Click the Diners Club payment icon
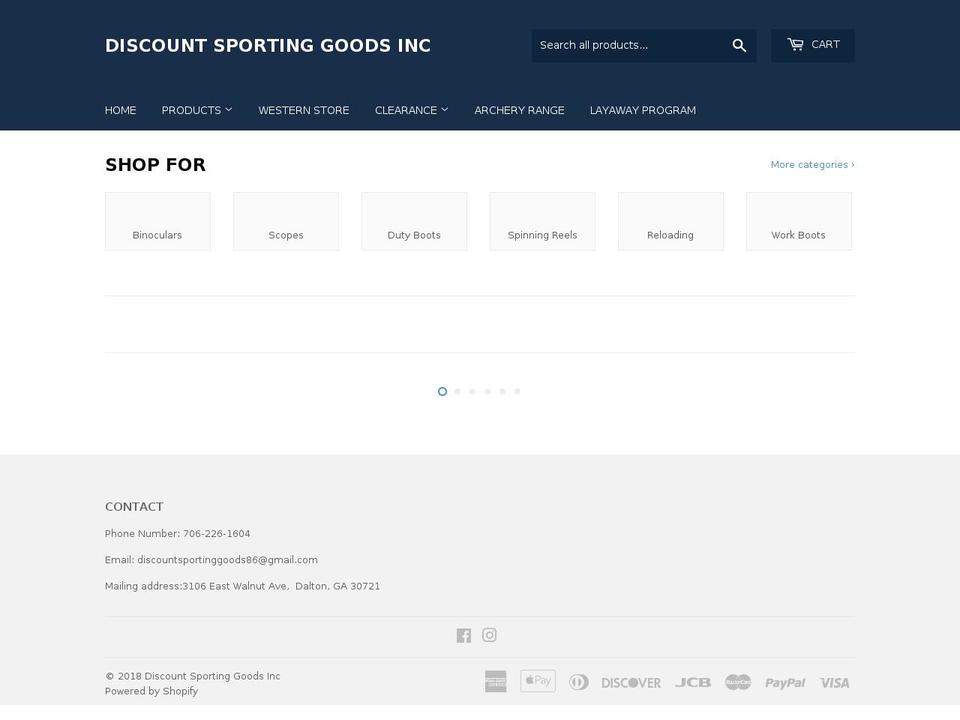Image resolution: width=960 pixels, height=720 pixels. [579, 682]
